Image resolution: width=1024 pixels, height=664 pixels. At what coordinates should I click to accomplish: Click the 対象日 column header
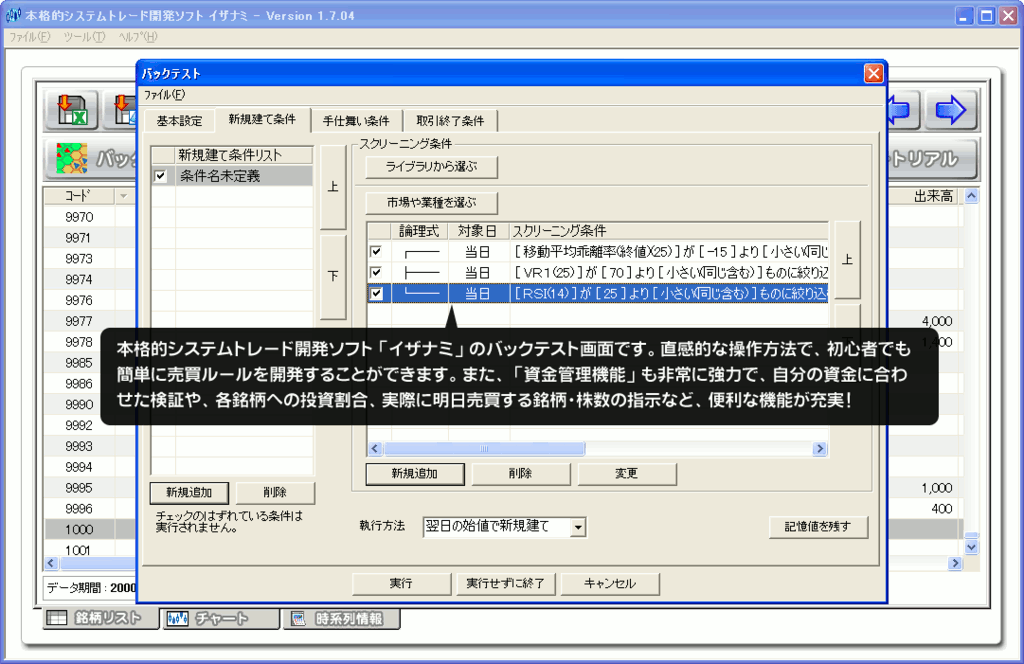478,230
